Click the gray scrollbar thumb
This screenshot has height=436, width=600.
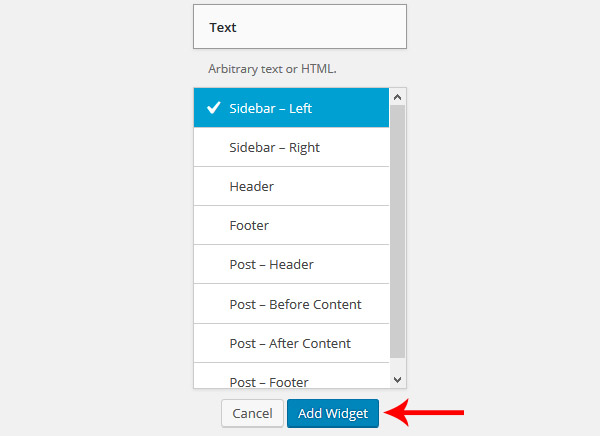[398, 232]
